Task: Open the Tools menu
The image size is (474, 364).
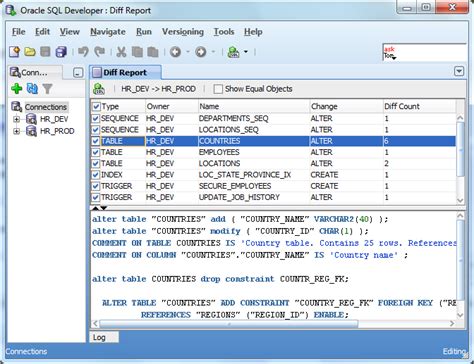Action: point(224,32)
